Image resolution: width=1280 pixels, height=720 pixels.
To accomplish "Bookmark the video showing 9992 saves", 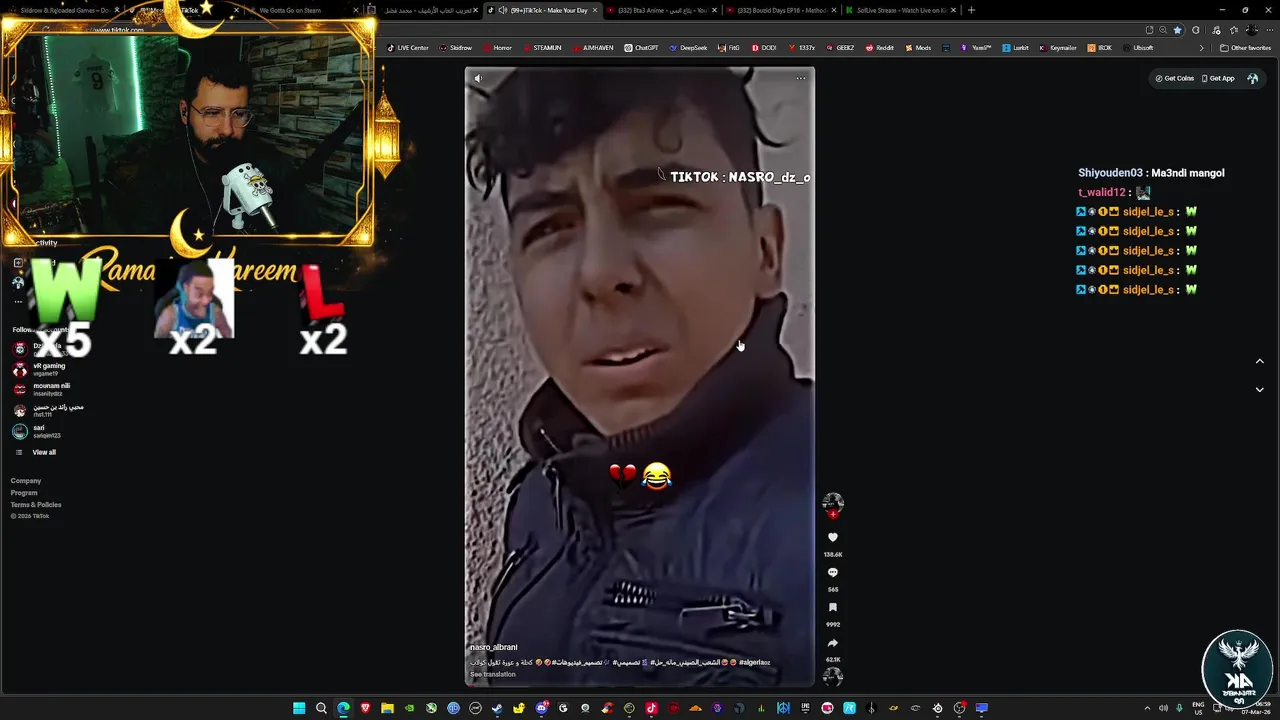I will click(833, 608).
